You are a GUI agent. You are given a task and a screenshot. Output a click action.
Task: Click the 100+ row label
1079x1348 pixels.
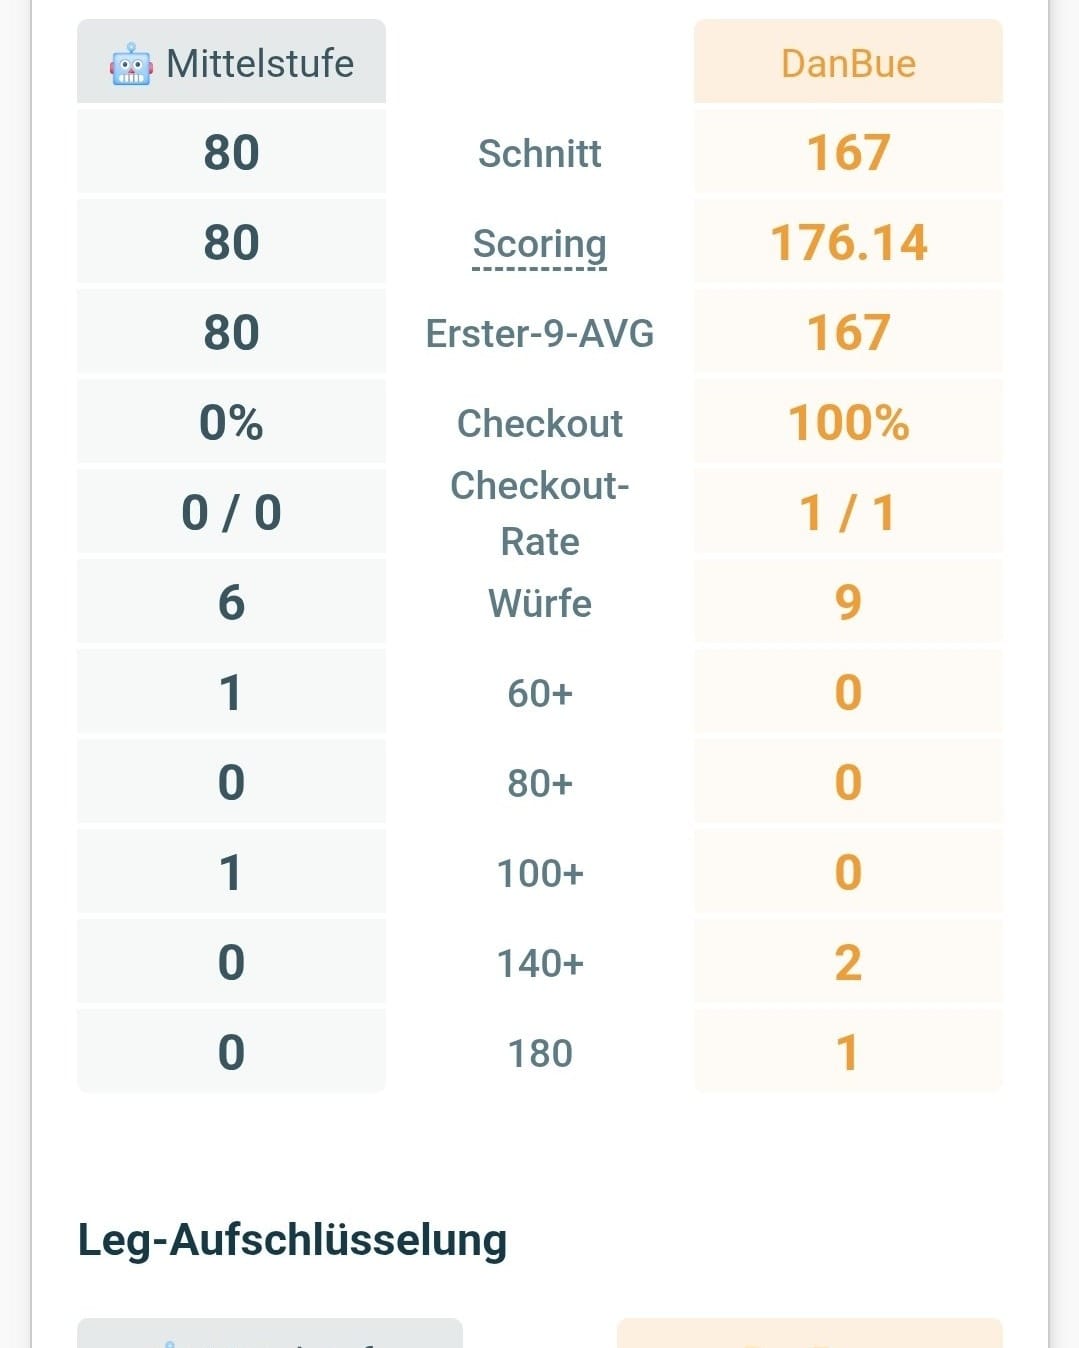(540, 873)
